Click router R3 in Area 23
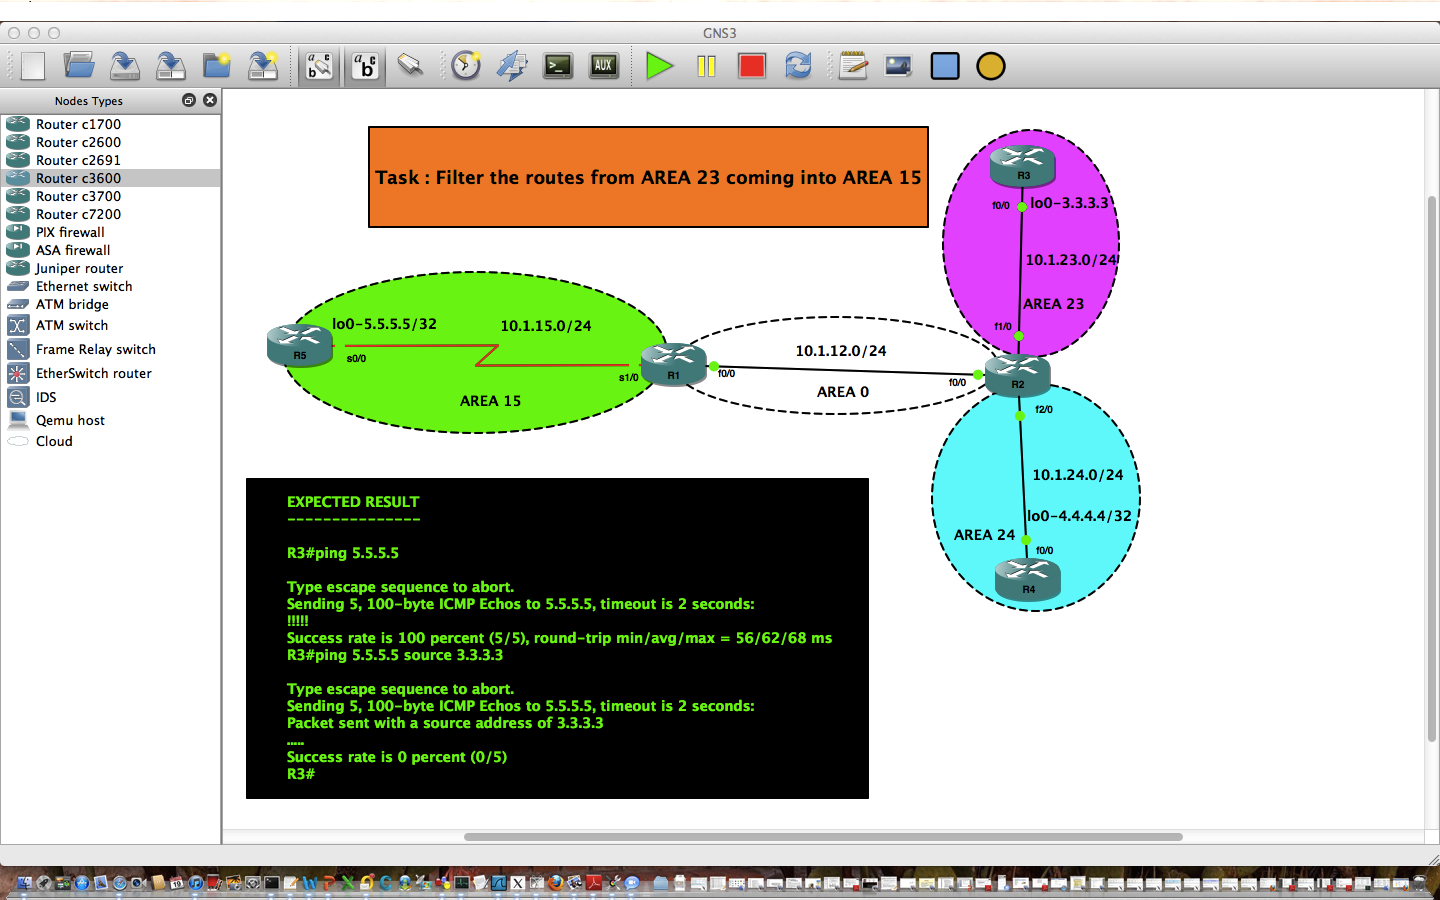The image size is (1440, 900). pyautogui.click(x=1023, y=165)
